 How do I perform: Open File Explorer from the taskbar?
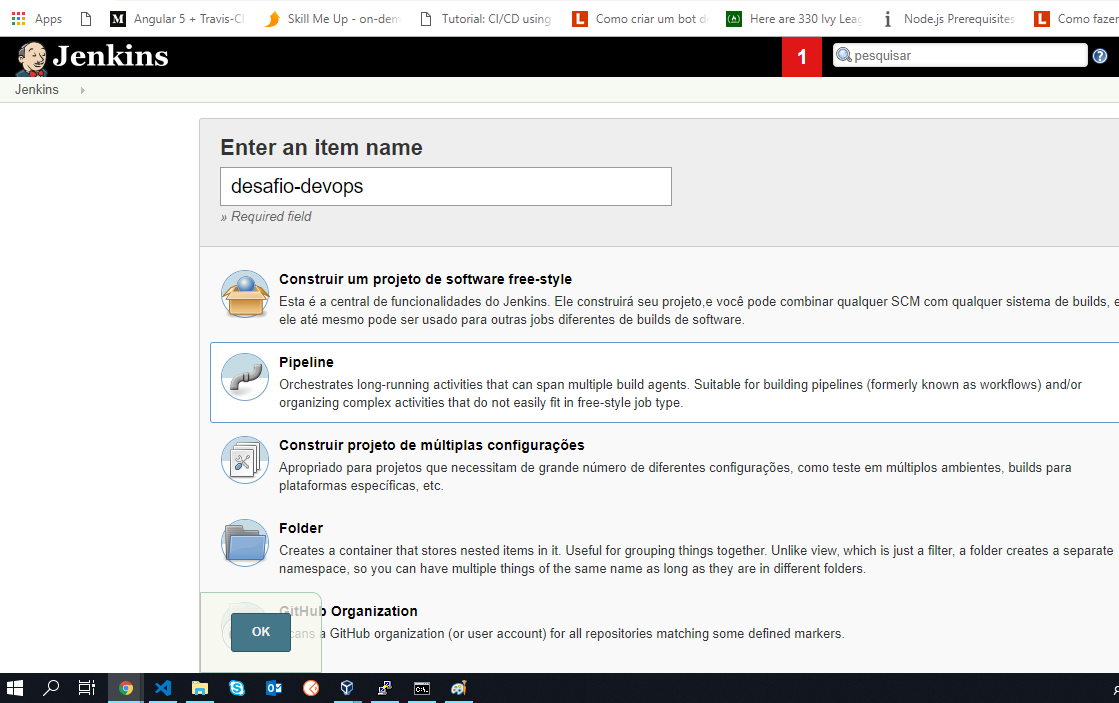point(200,688)
